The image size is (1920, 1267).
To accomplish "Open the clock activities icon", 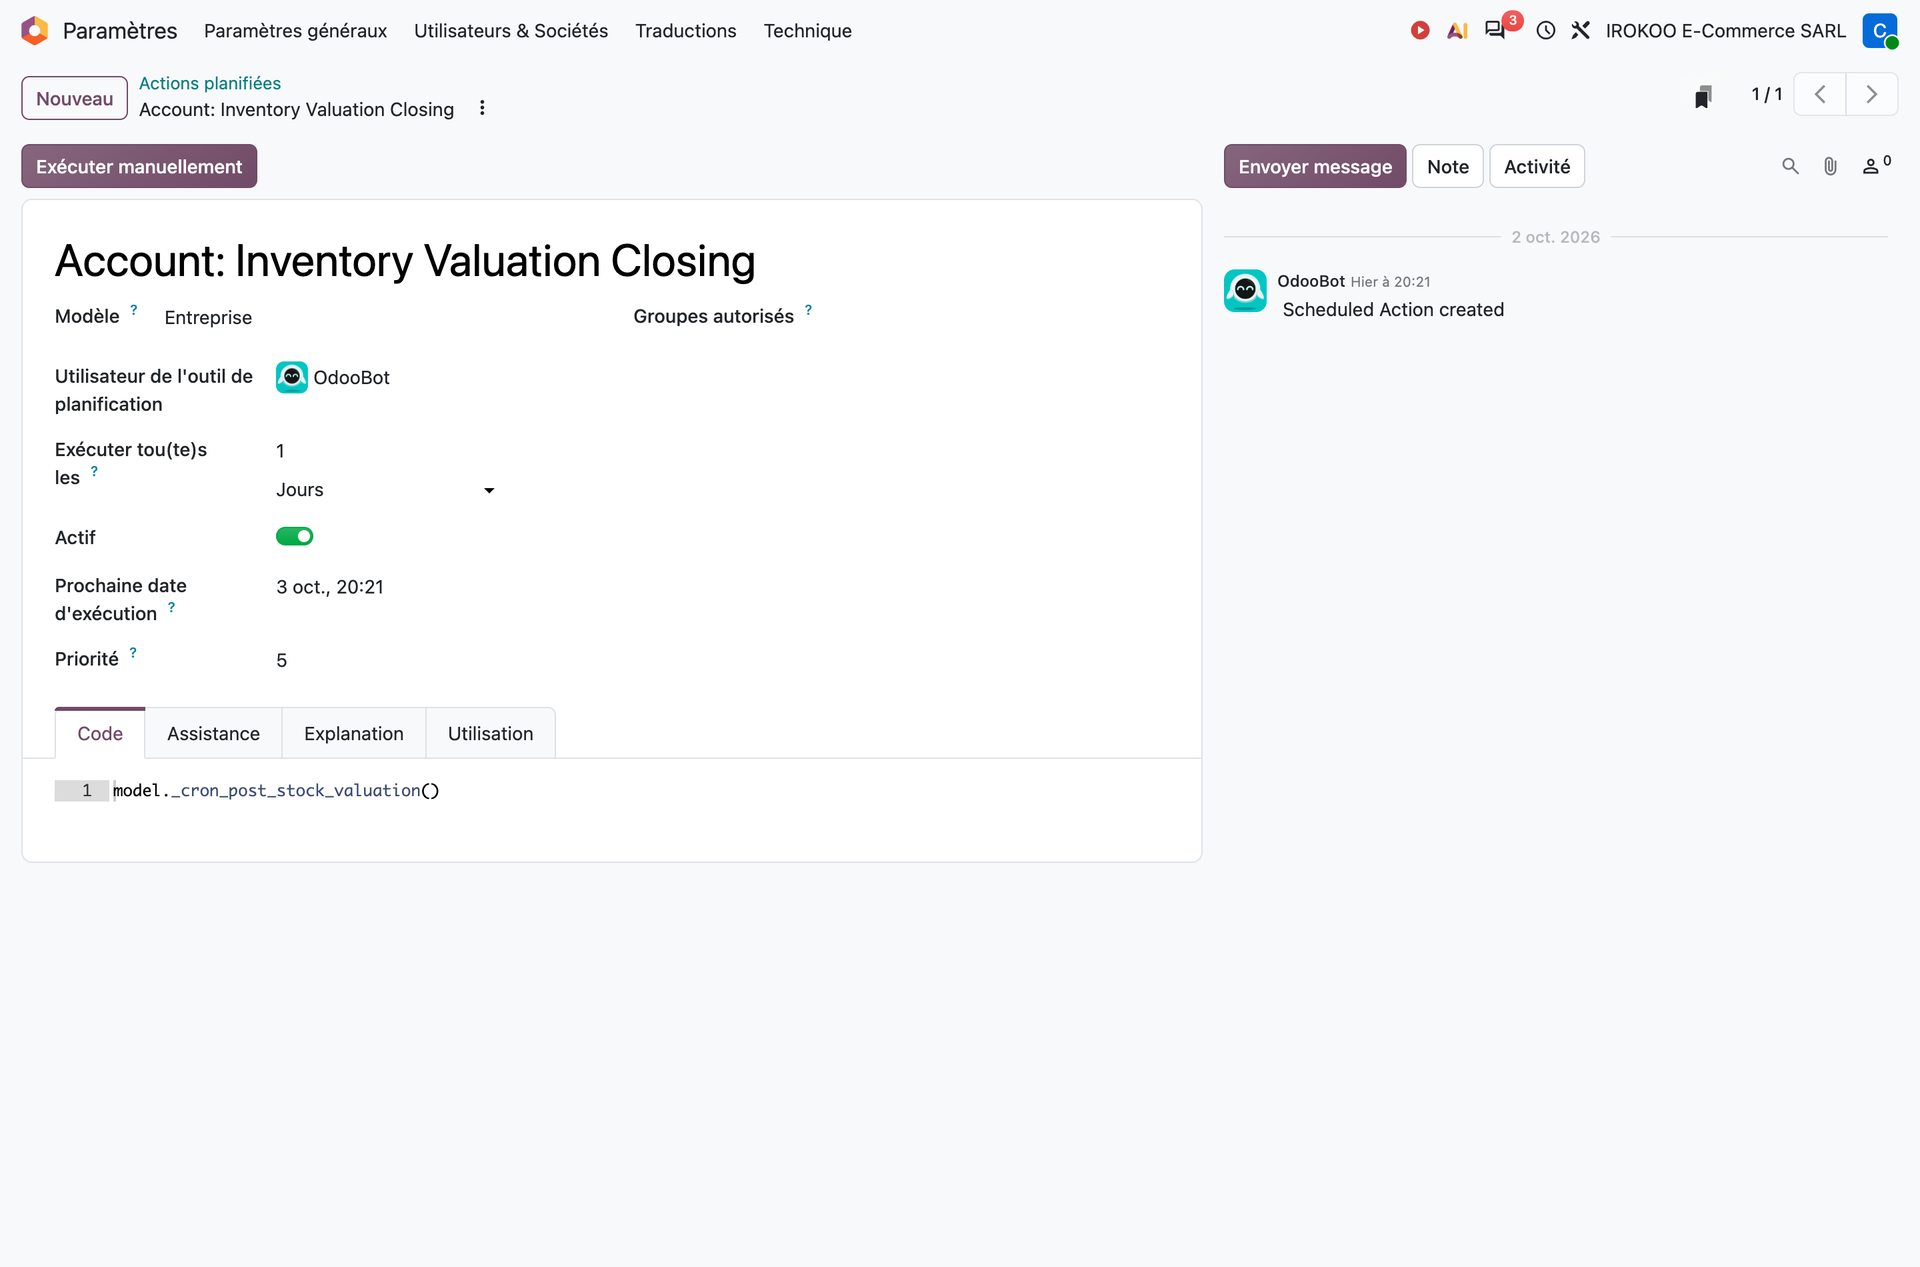I will (x=1546, y=31).
